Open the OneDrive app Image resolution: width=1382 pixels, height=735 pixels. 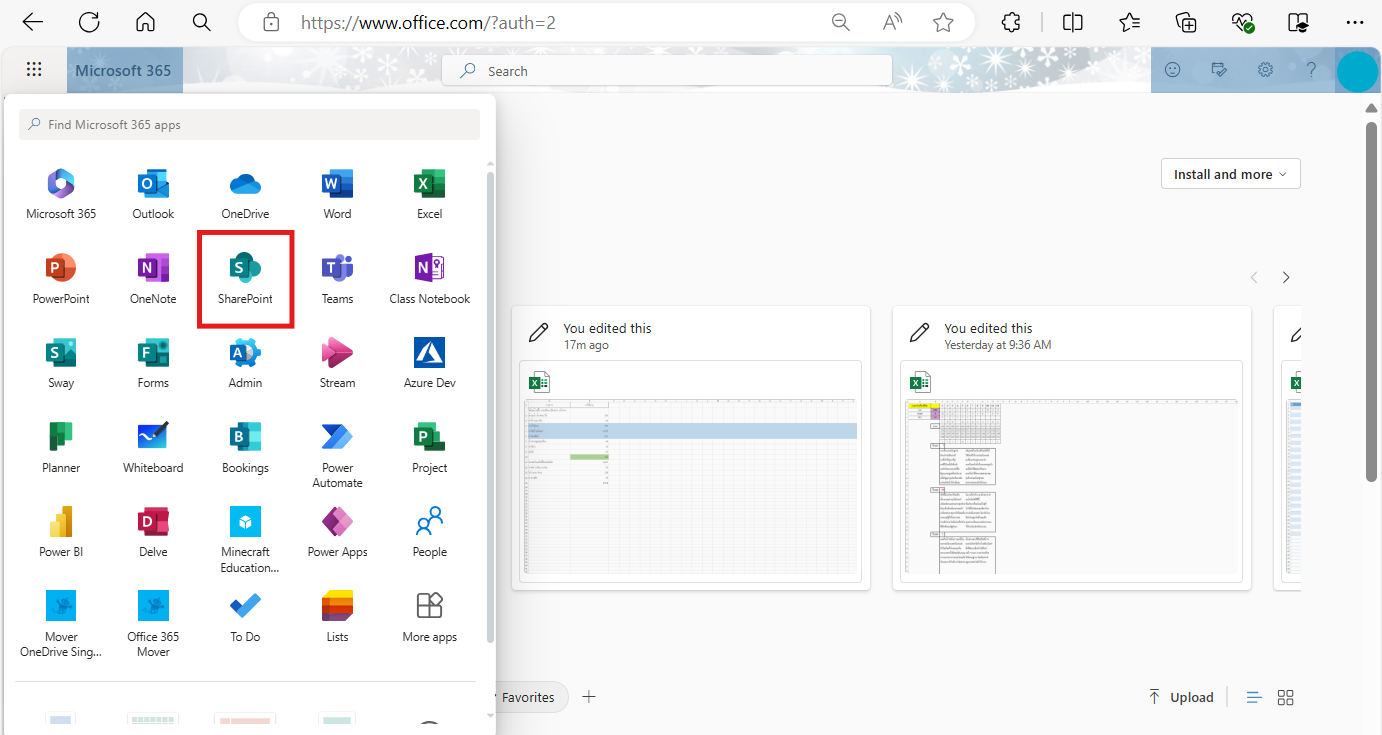tap(245, 194)
